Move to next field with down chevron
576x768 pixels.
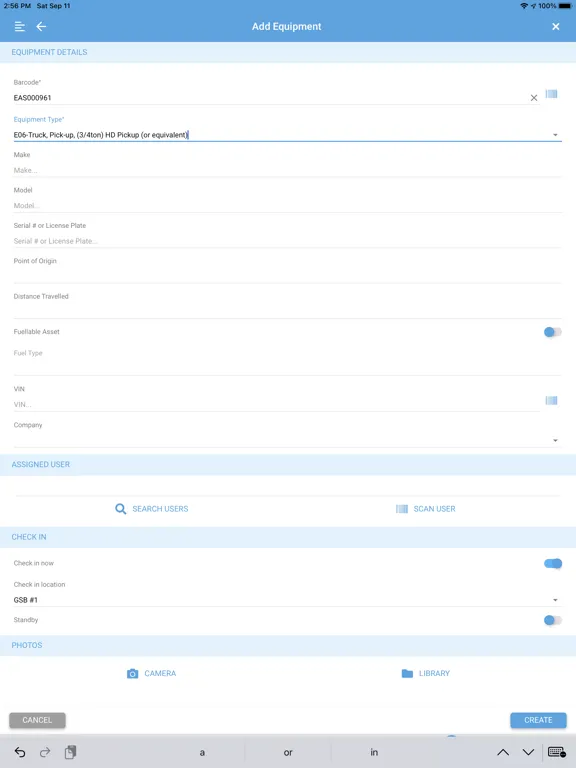pyautogui.click(x=528, y=752)
